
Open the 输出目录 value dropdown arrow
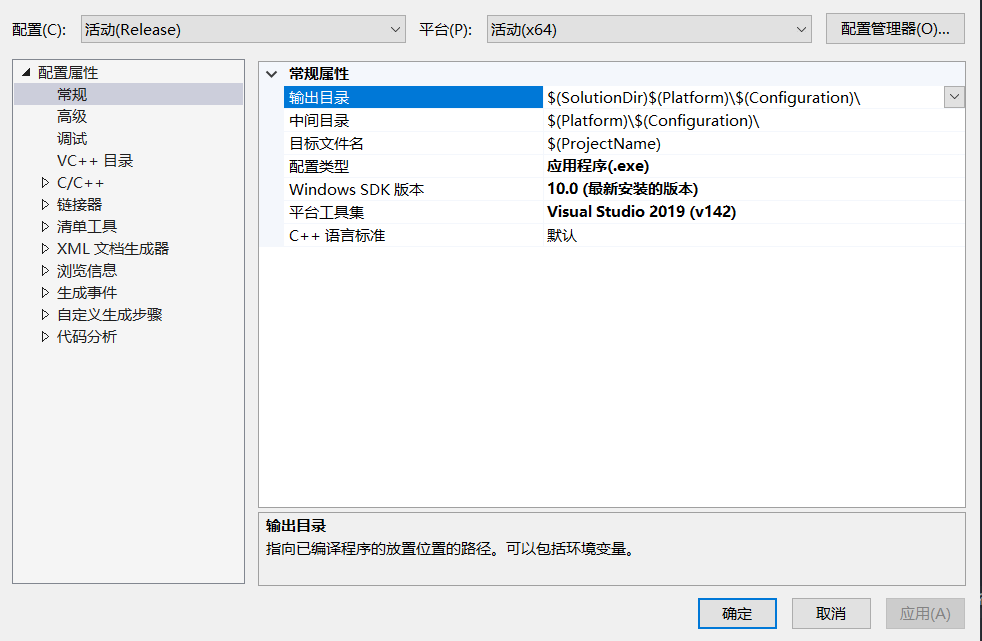pos(952,96)
